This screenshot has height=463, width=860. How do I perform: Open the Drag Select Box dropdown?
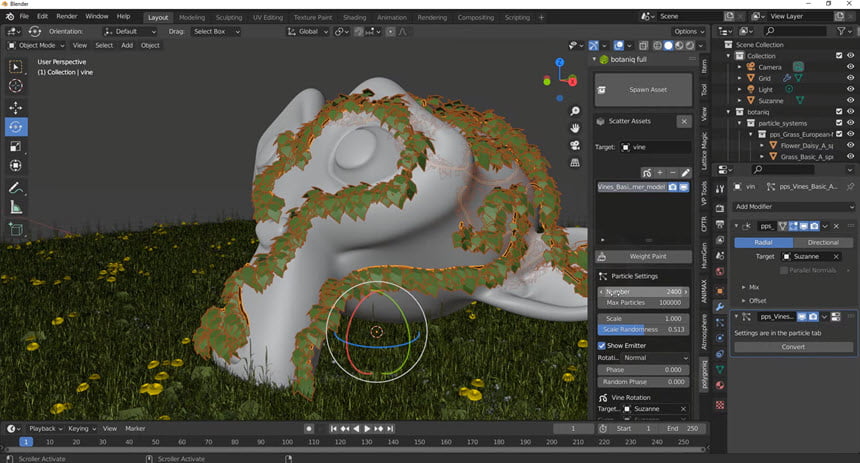click(216, 31)
